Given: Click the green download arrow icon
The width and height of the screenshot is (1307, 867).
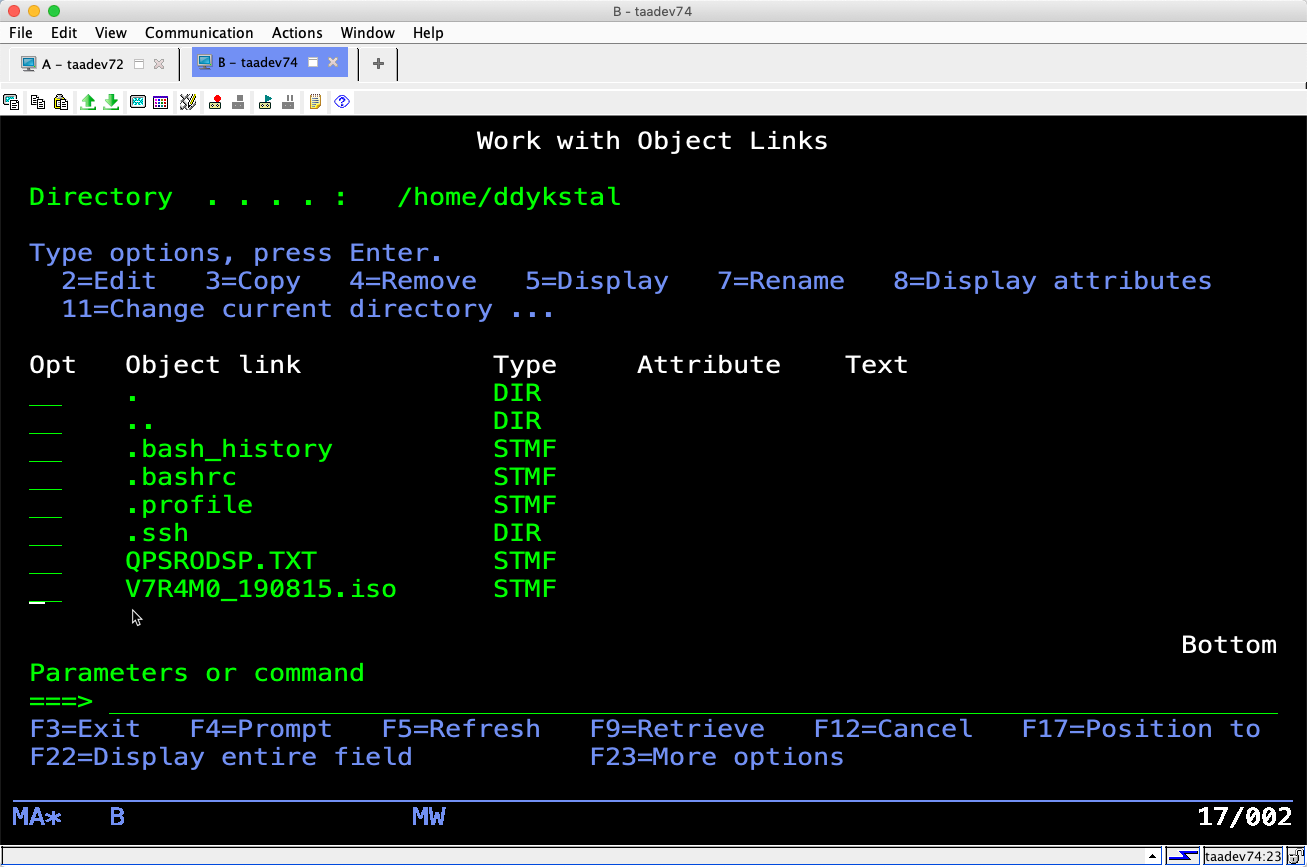Looking at the screenshot, I should 112,102.
